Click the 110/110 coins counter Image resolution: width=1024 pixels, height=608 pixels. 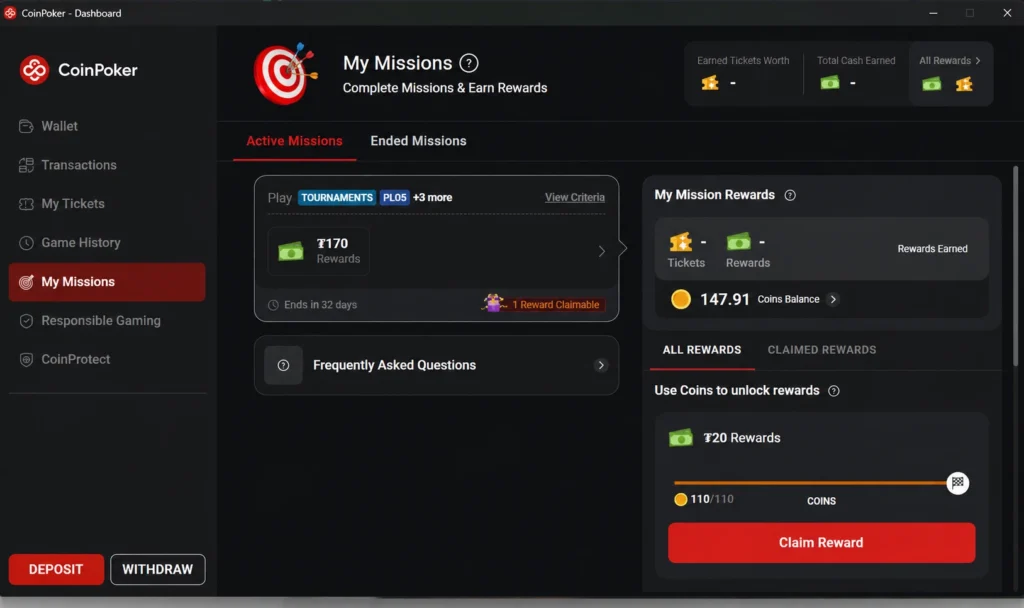tap(712, 500)
